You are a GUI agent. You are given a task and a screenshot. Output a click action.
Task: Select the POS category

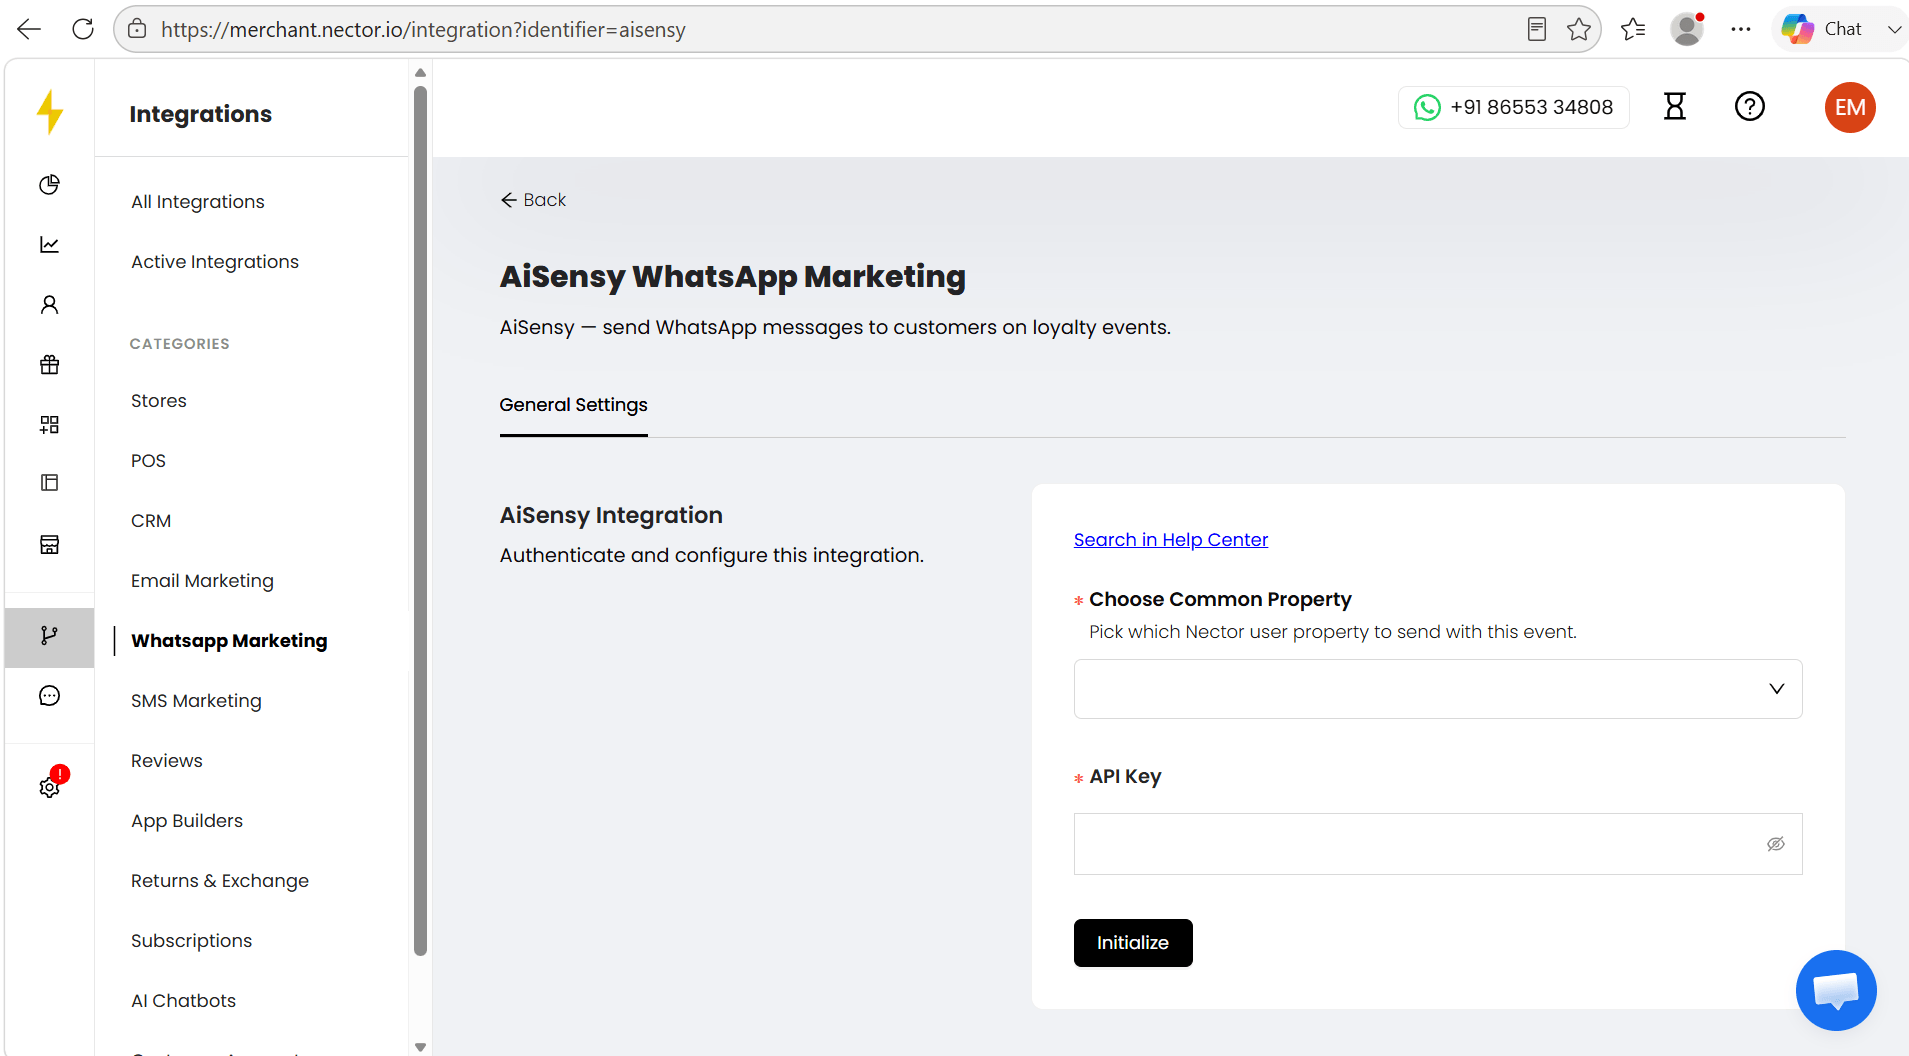pos(148,461)
